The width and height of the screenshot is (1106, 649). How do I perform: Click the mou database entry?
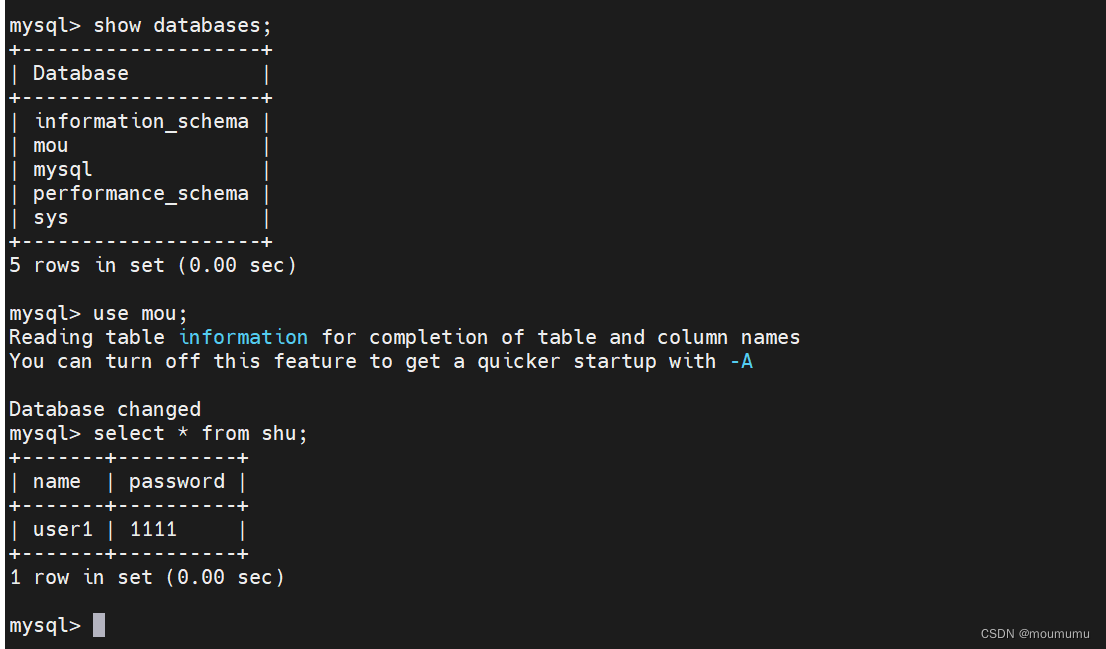click(x=51, y=145)
